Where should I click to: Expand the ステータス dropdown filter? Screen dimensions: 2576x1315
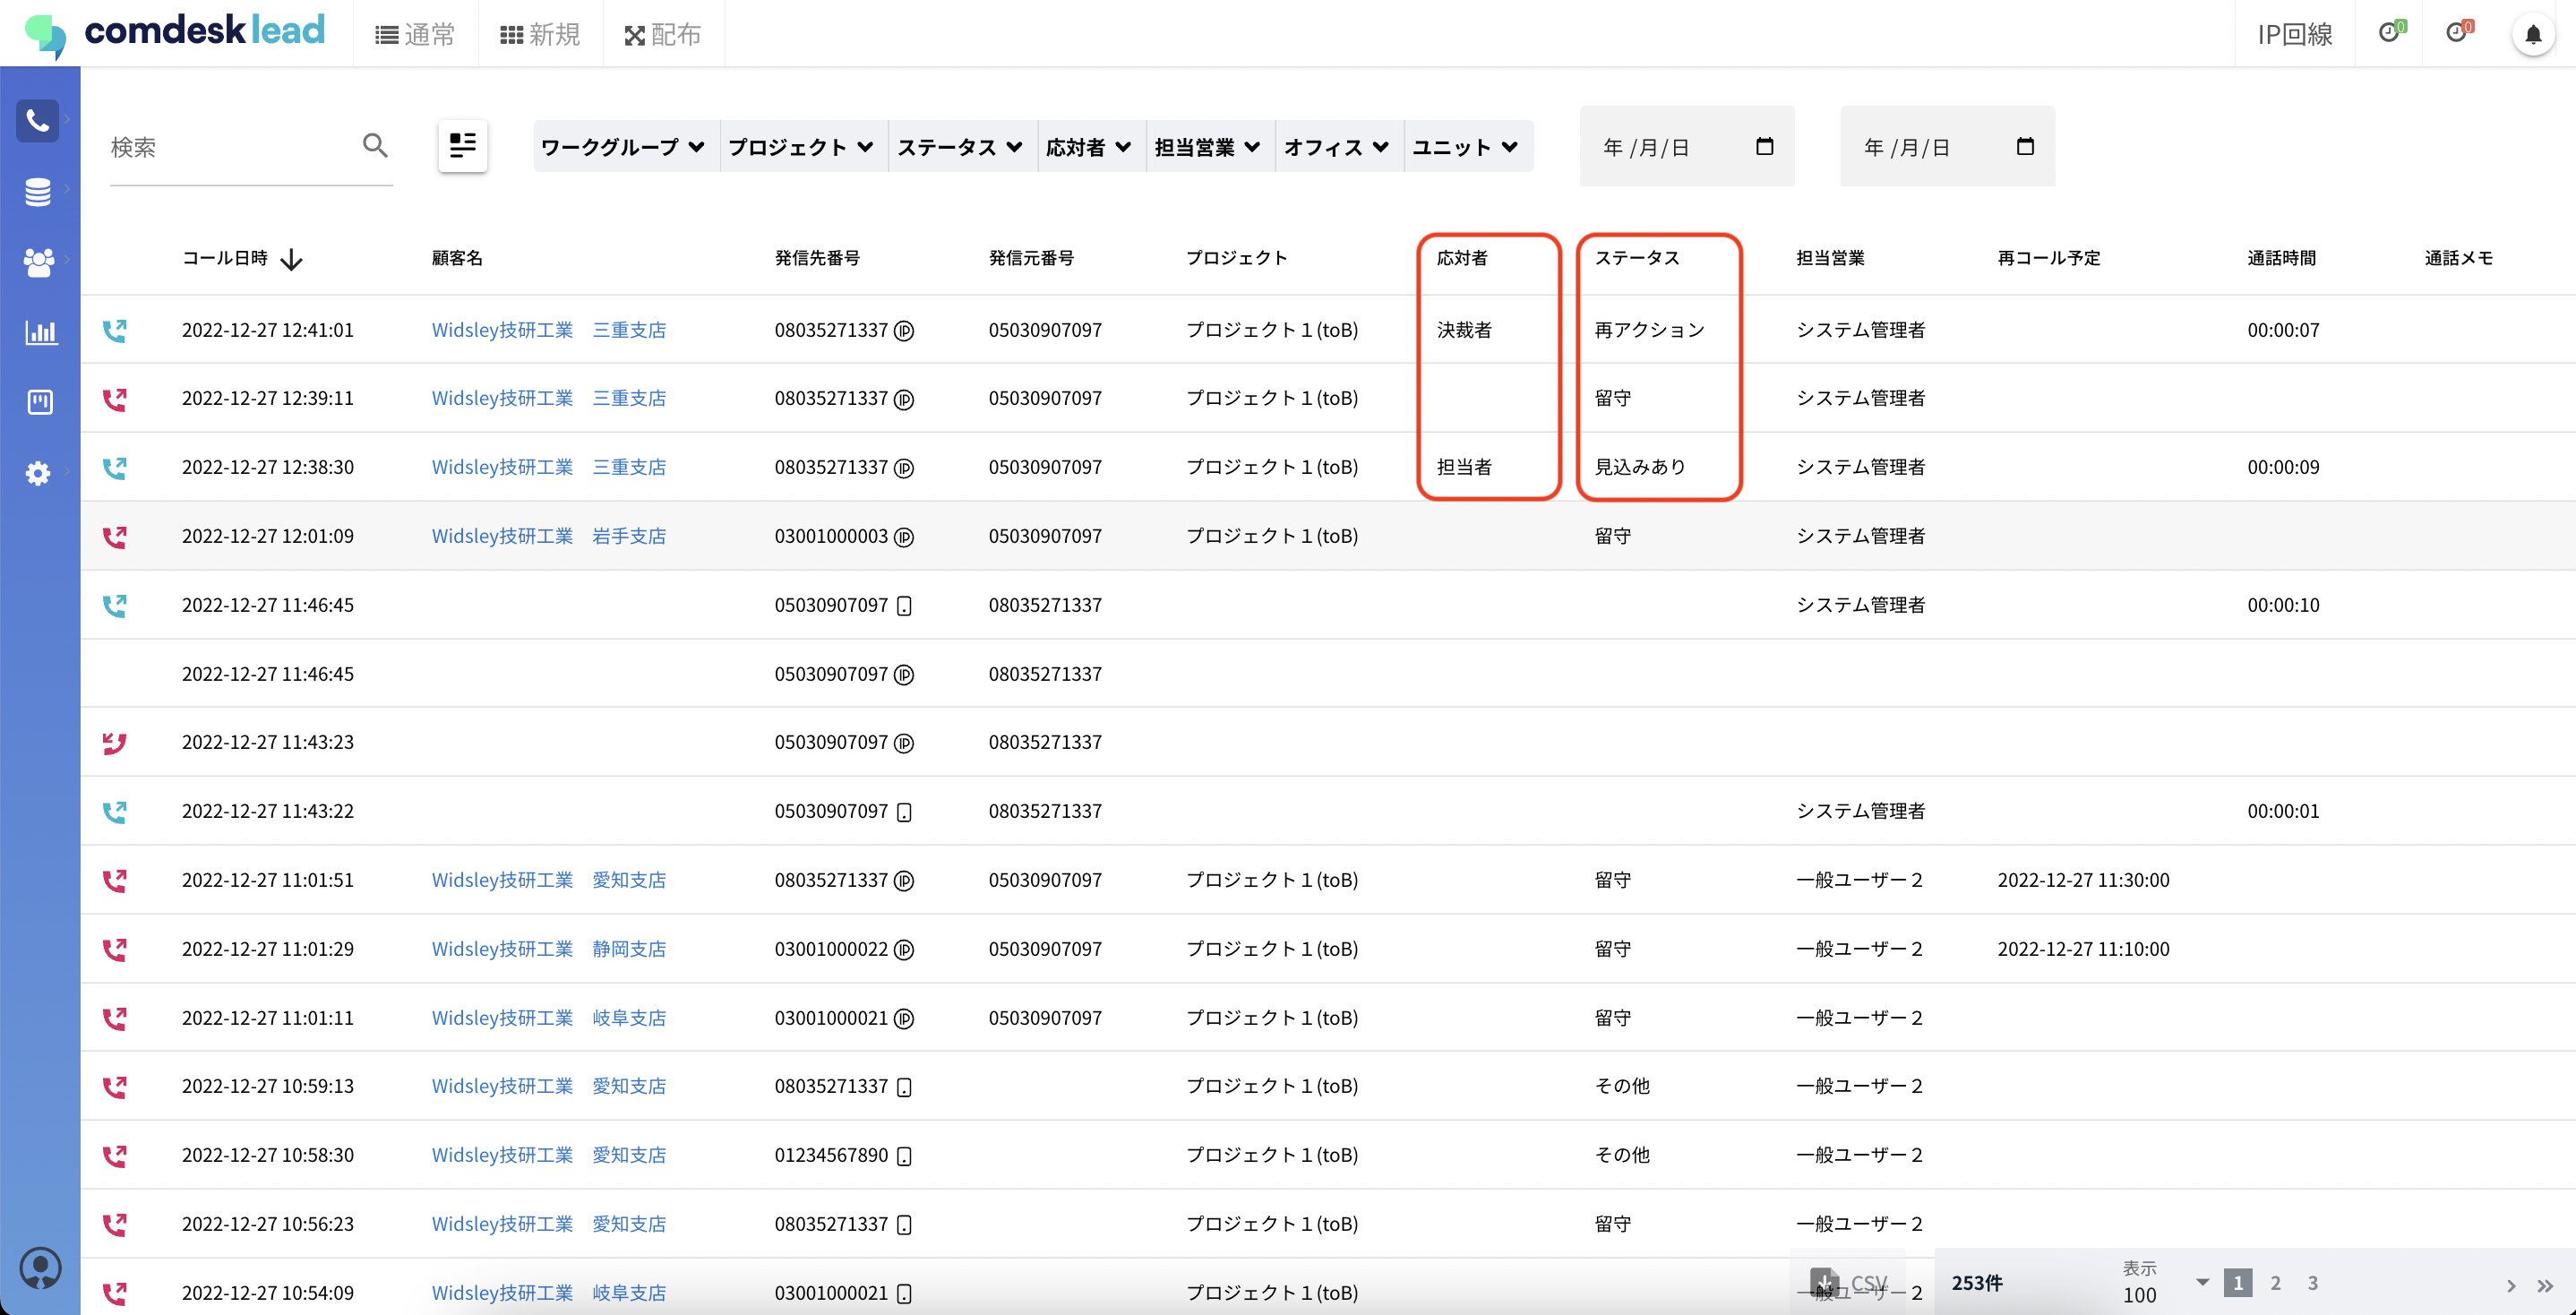pyautogui.click(x=959, y=147)
